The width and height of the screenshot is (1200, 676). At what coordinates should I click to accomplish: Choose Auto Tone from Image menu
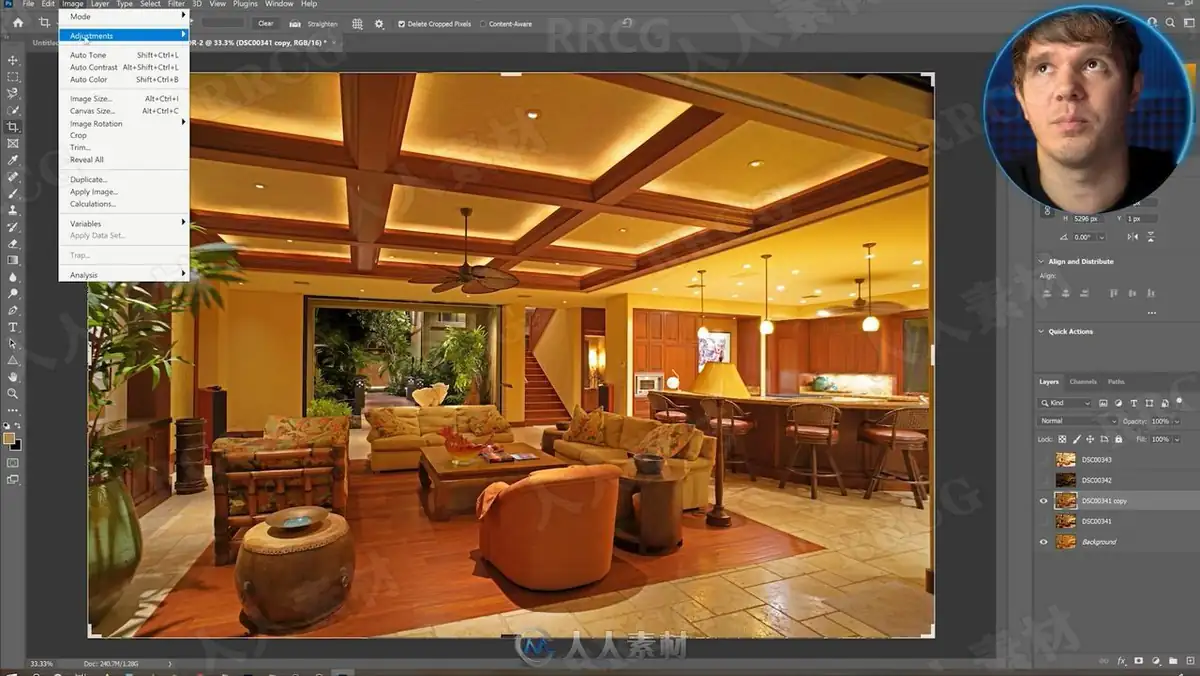[x=124, y=55]
